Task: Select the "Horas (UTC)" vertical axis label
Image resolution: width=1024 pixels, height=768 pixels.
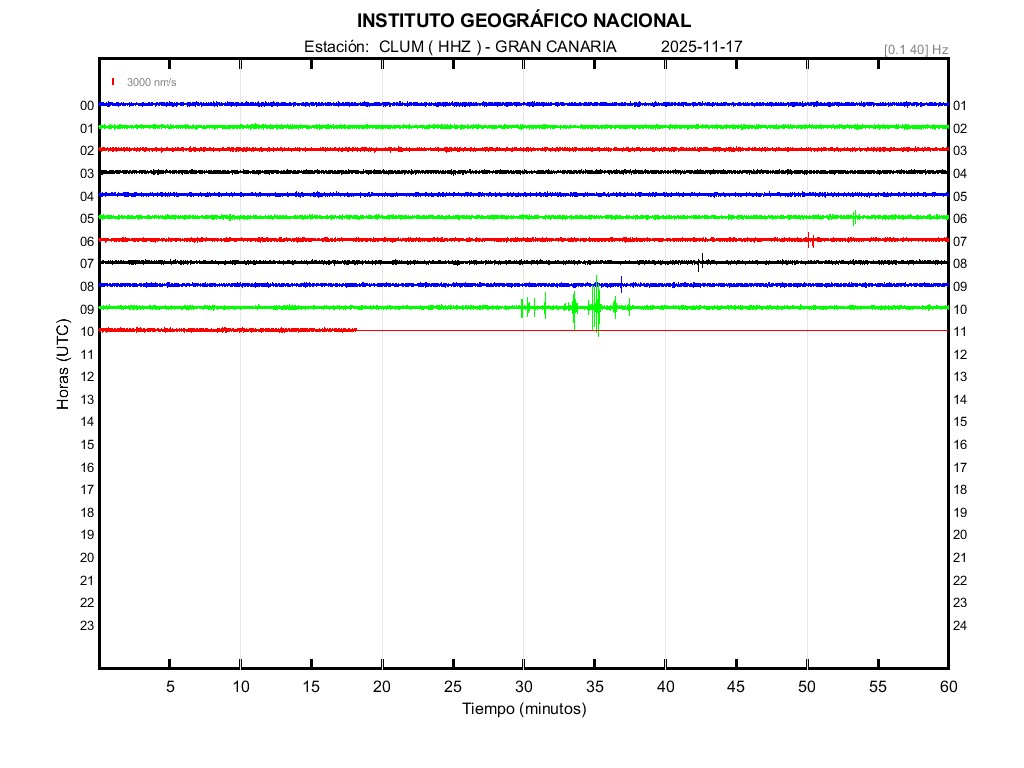Action: click(63, 366)
